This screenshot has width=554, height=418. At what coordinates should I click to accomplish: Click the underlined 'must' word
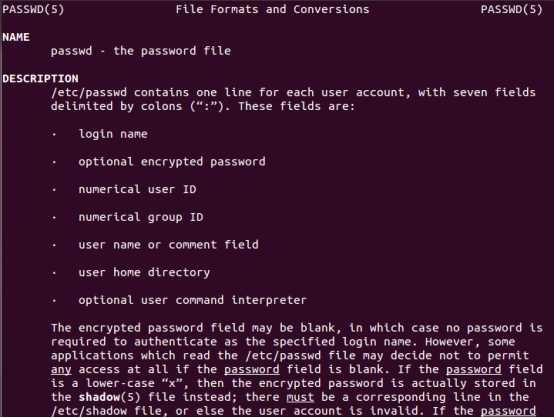pos(300,397)
